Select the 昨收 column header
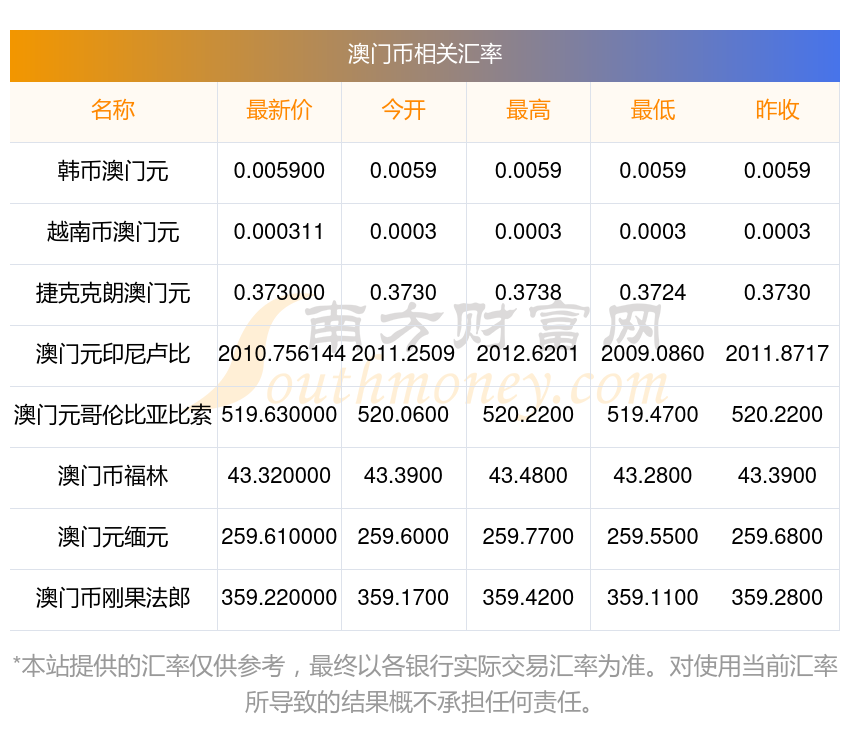 point(777,110)
